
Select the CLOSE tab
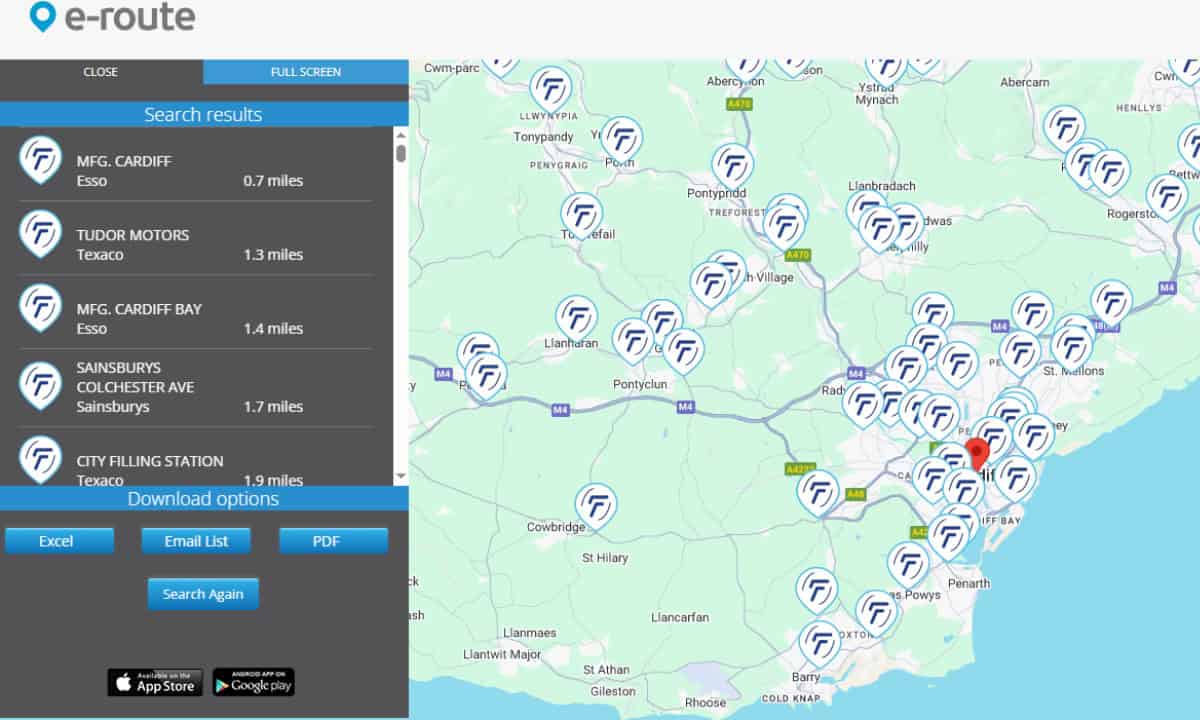click(x=101, y=72)
